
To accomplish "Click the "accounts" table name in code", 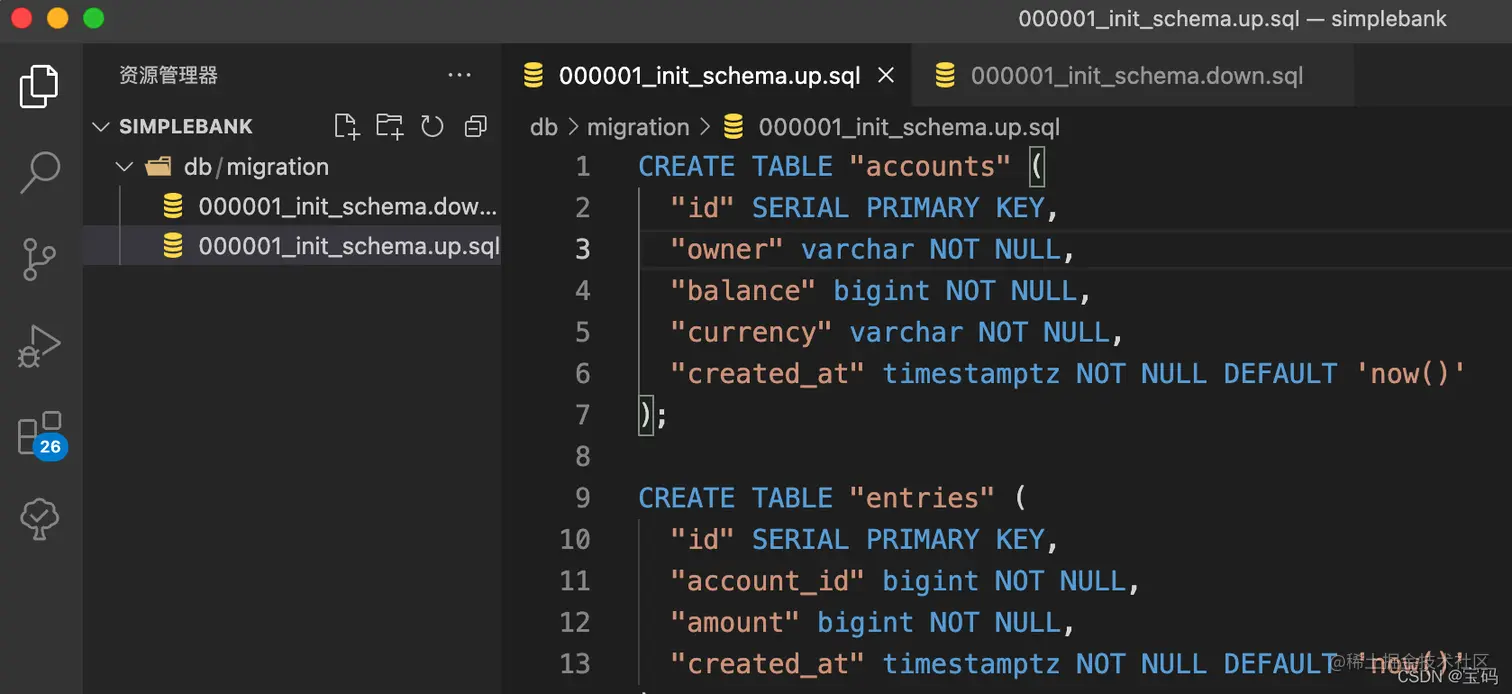I will pos(930,166).
